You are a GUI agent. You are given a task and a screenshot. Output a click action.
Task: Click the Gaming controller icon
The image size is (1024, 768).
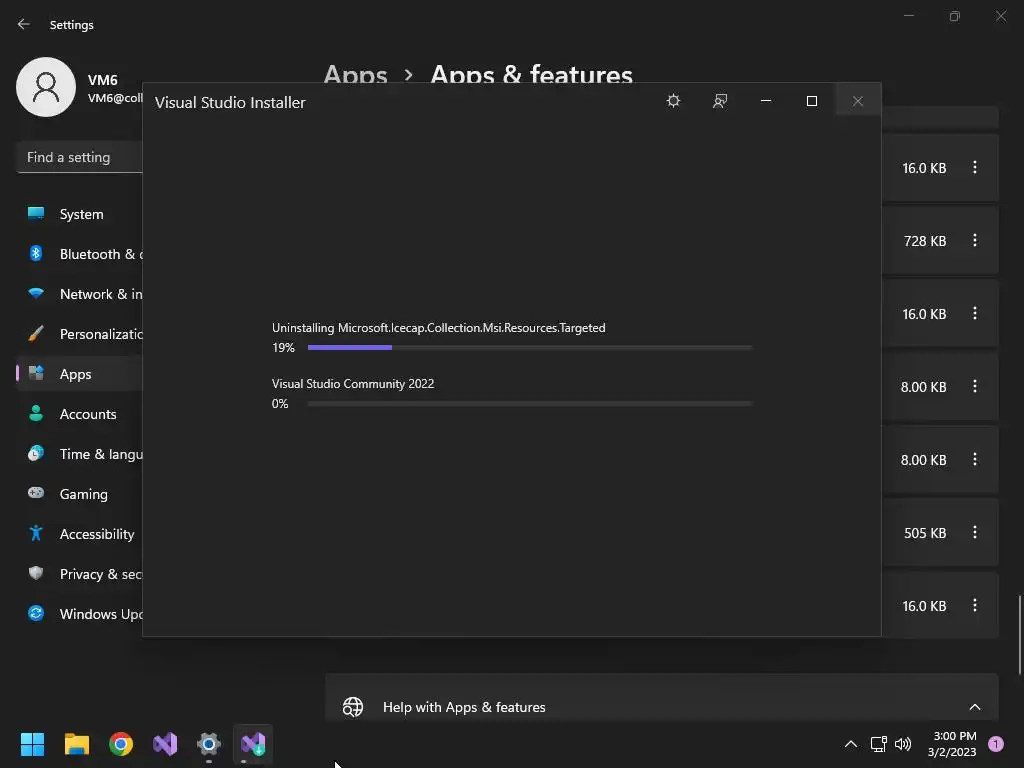click(x=36, y=492)
